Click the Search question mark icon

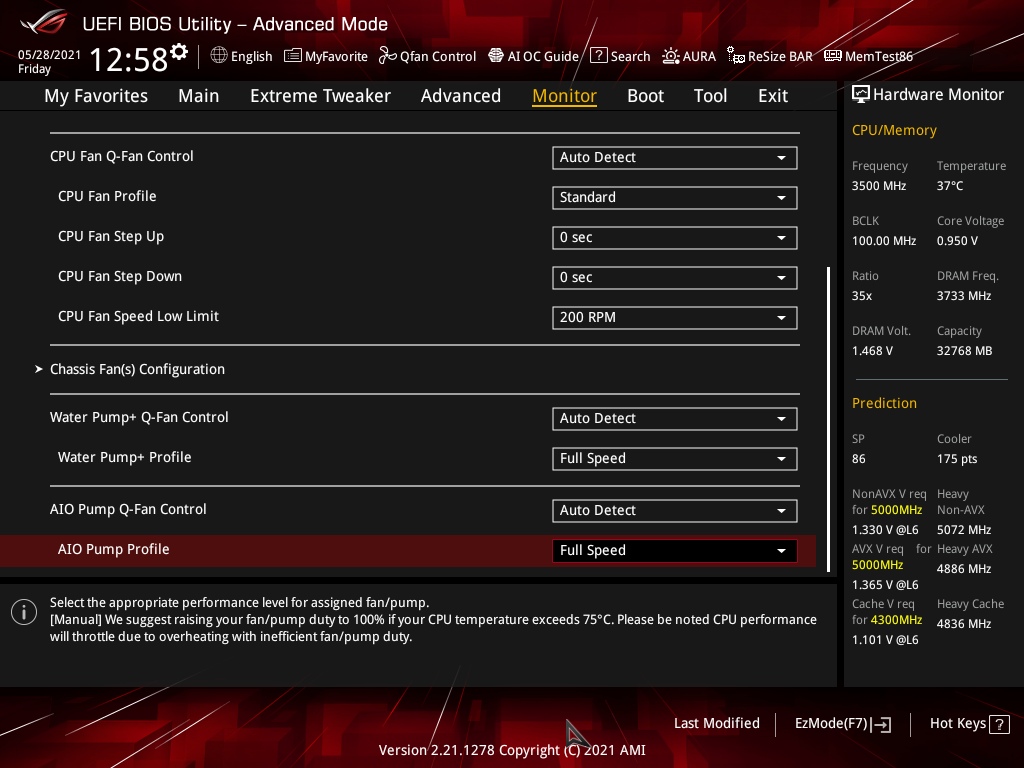(598, 56)
